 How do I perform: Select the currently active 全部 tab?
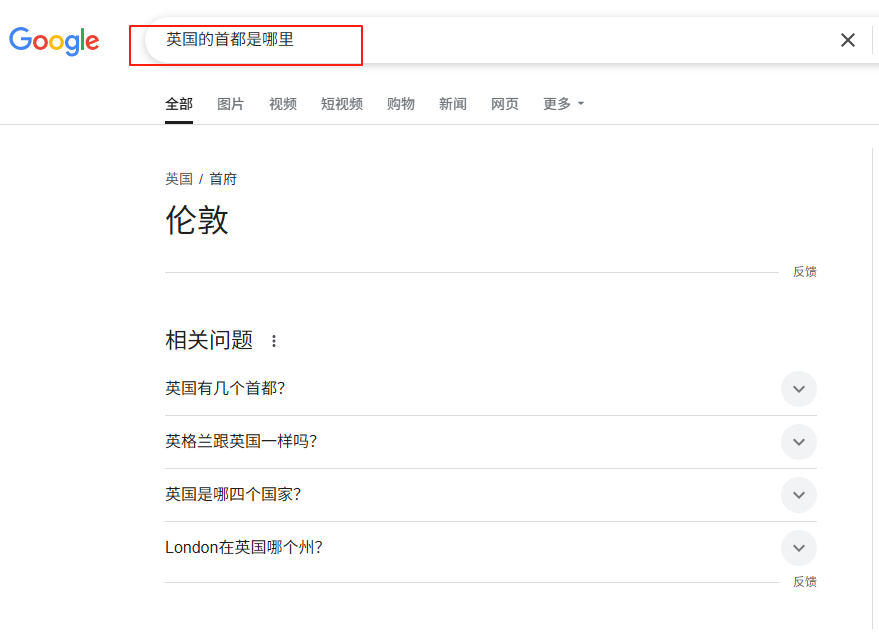click(179, 103)
